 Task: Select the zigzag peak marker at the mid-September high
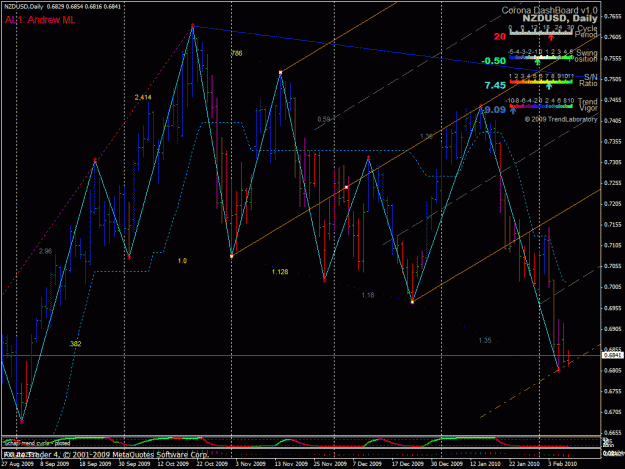(95, 160)
